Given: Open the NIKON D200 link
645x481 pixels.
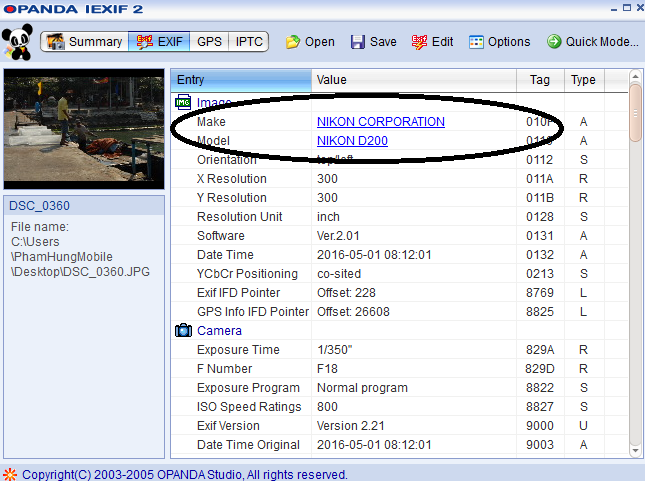Looking at the screenshot, I should 352,141.
